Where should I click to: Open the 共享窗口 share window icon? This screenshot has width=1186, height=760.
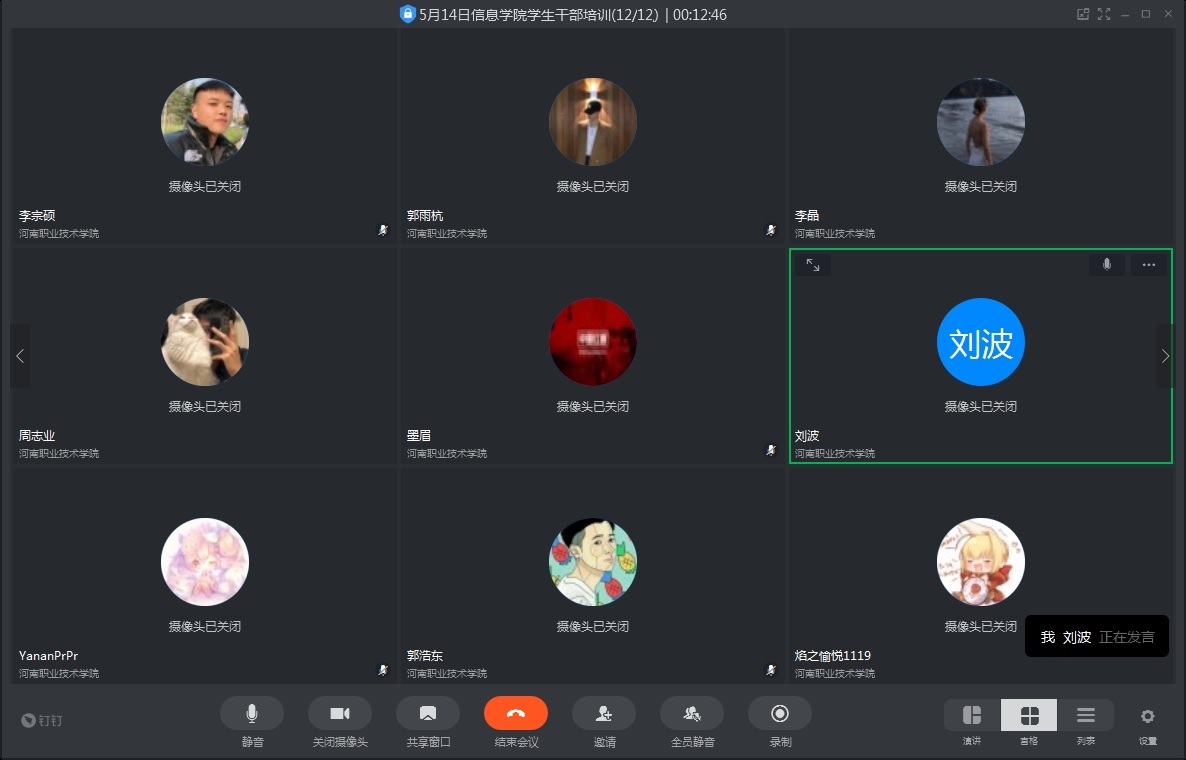[x=428, y=714]
